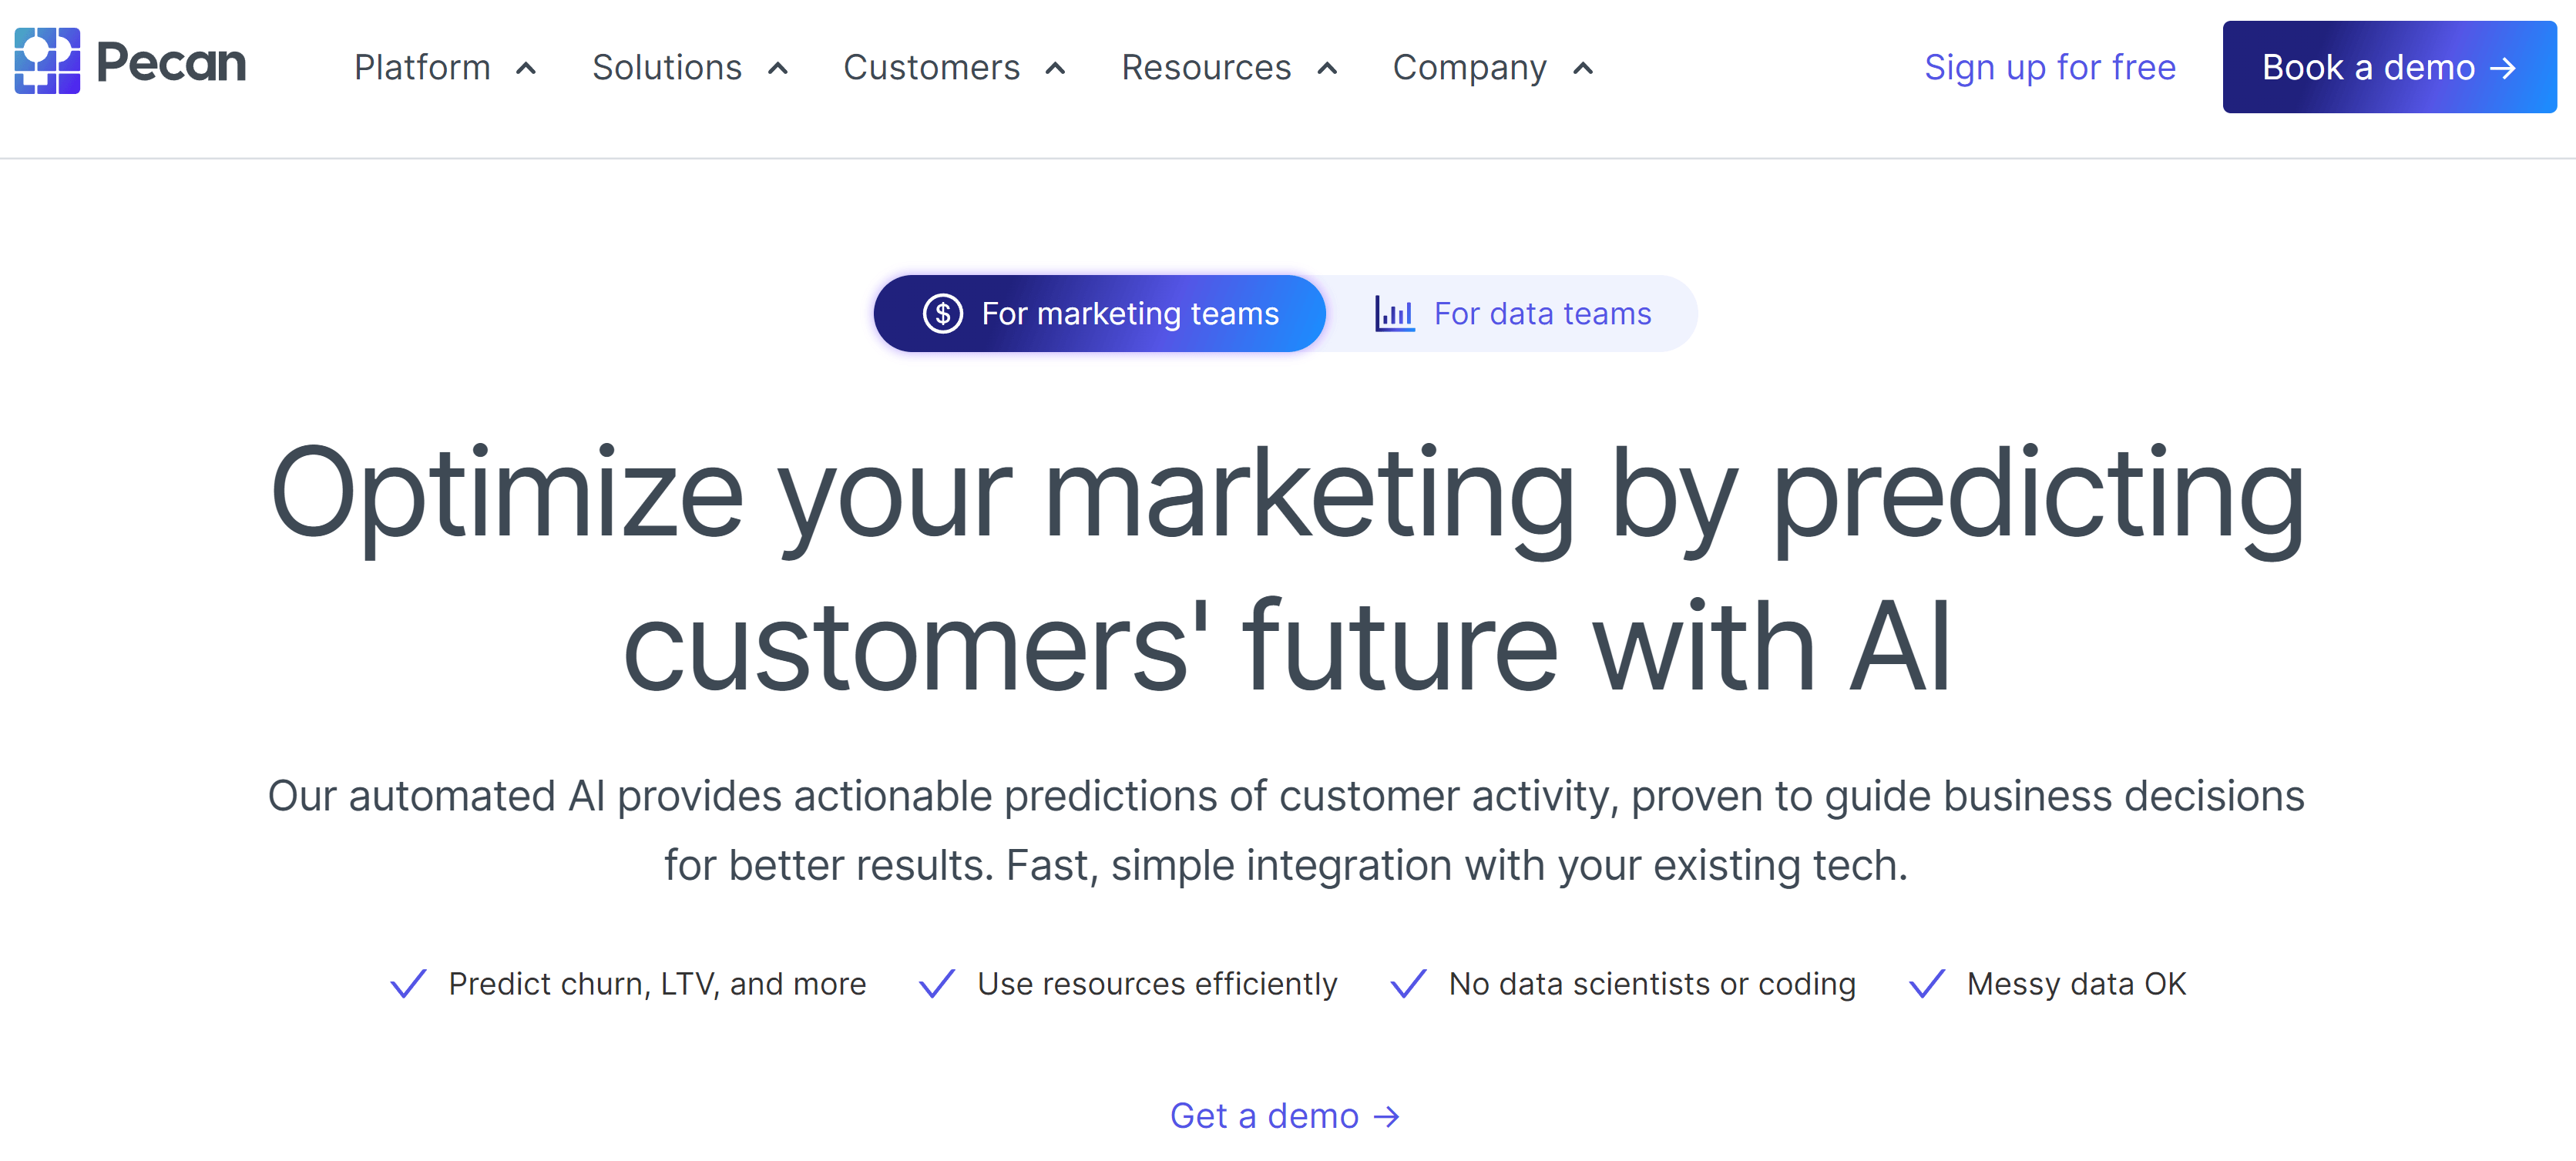Click checkmark beside Use resources efficiently
The height and width of the screenshot is (1161, 2576).
coord(937,984)
